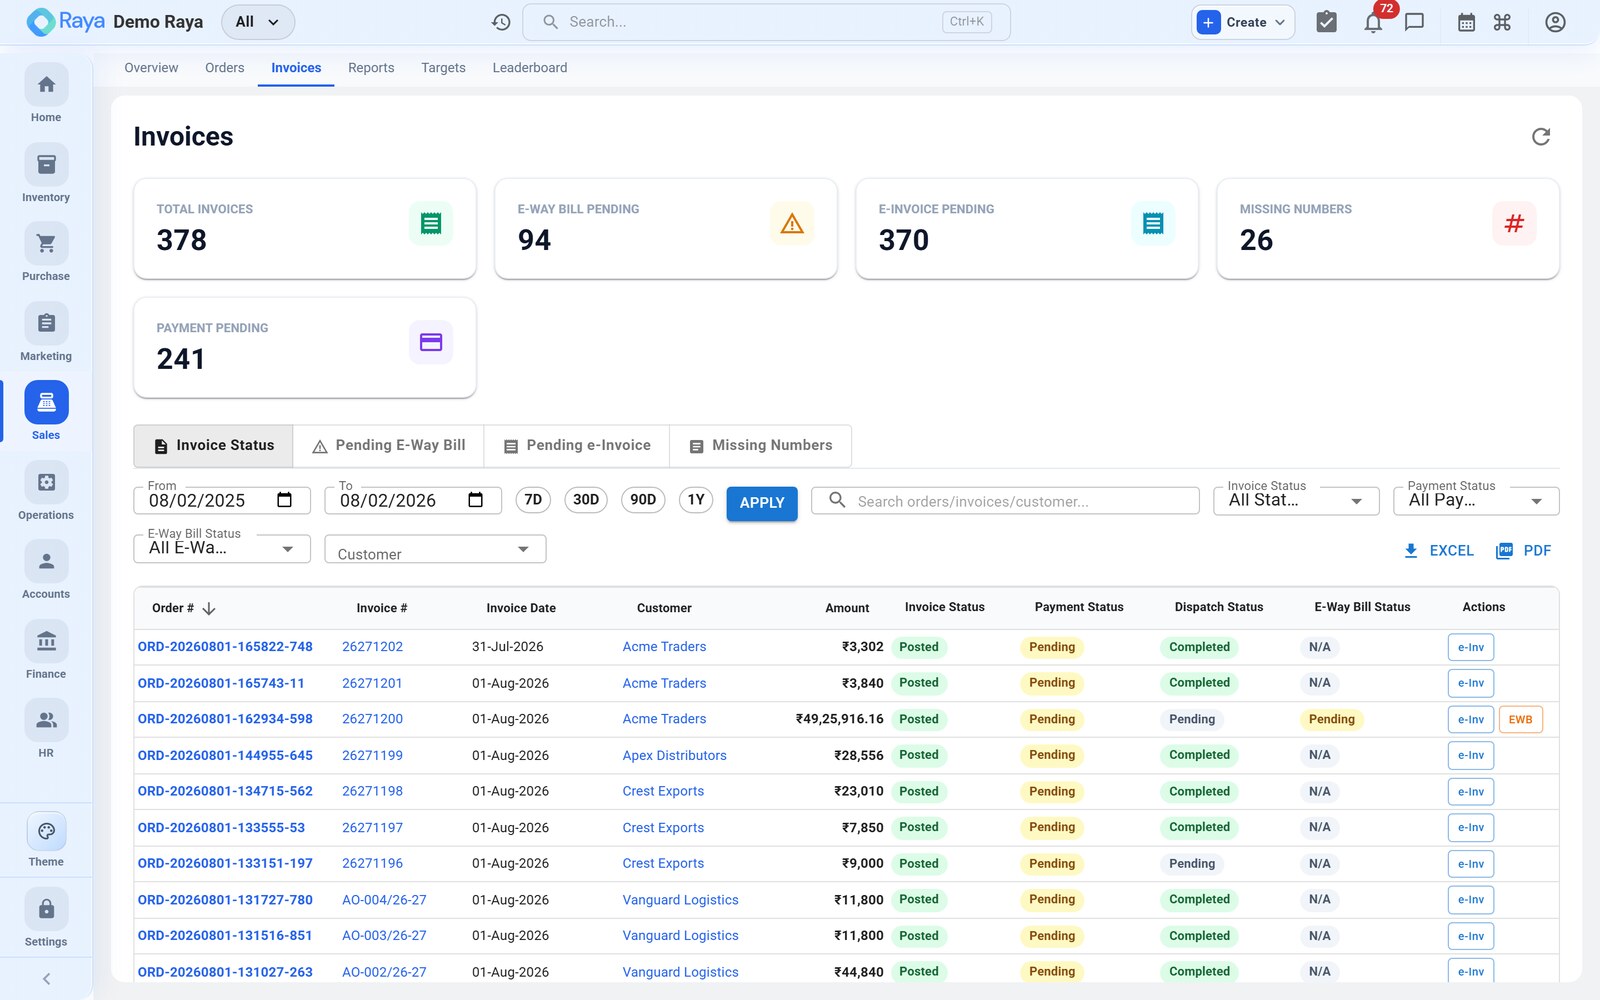Image resolution: width=1600 pixels, height=1000 pixels.
Task: Open the Inventory module icon
Action: pos(46,165)
